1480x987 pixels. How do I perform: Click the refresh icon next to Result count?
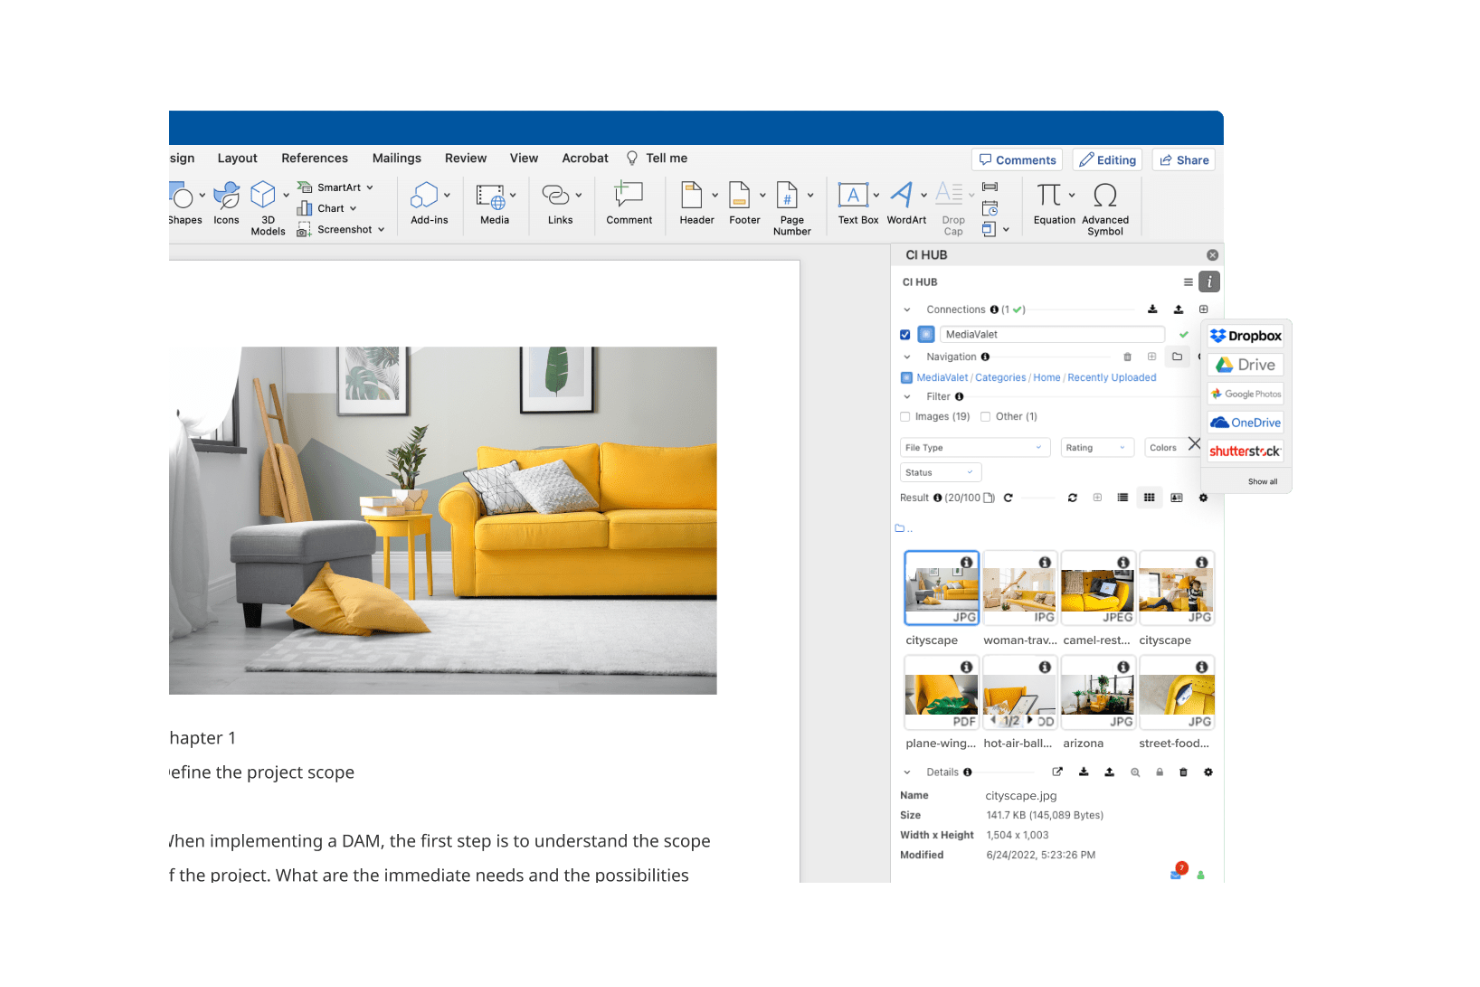coord(1008,497)
